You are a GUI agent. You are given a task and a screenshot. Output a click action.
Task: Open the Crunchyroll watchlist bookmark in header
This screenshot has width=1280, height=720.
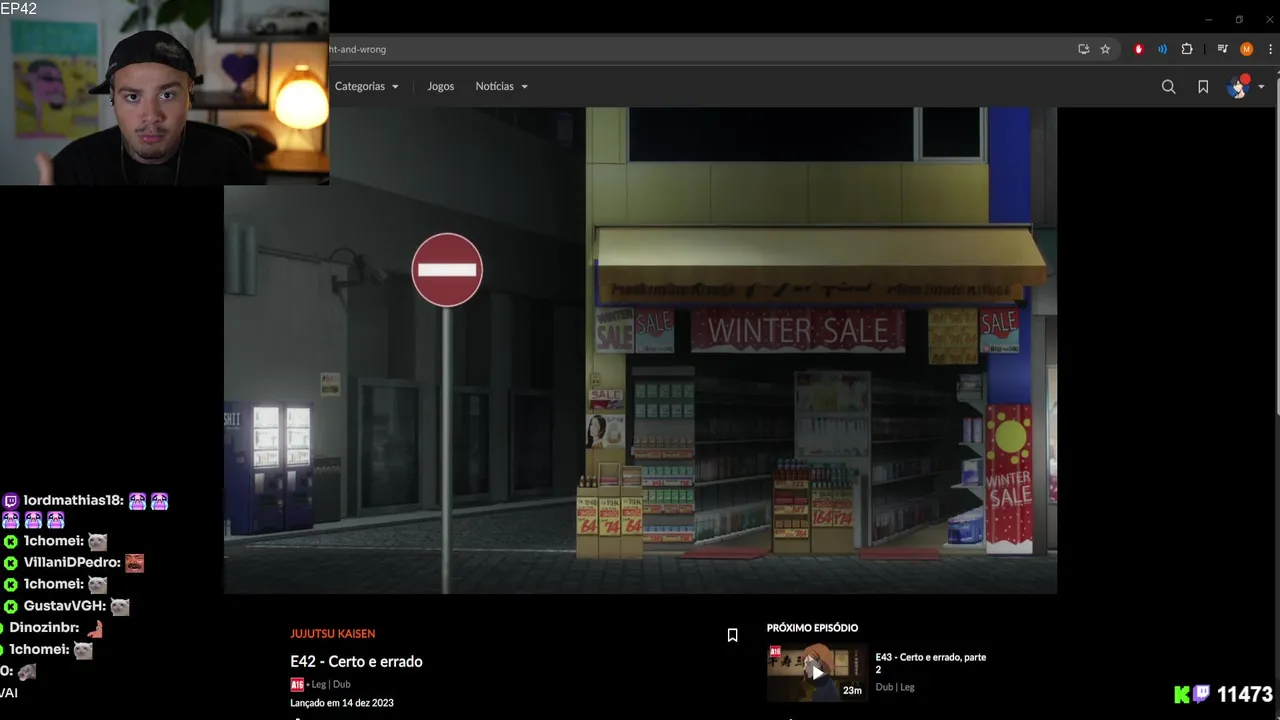click(1203, 87)
